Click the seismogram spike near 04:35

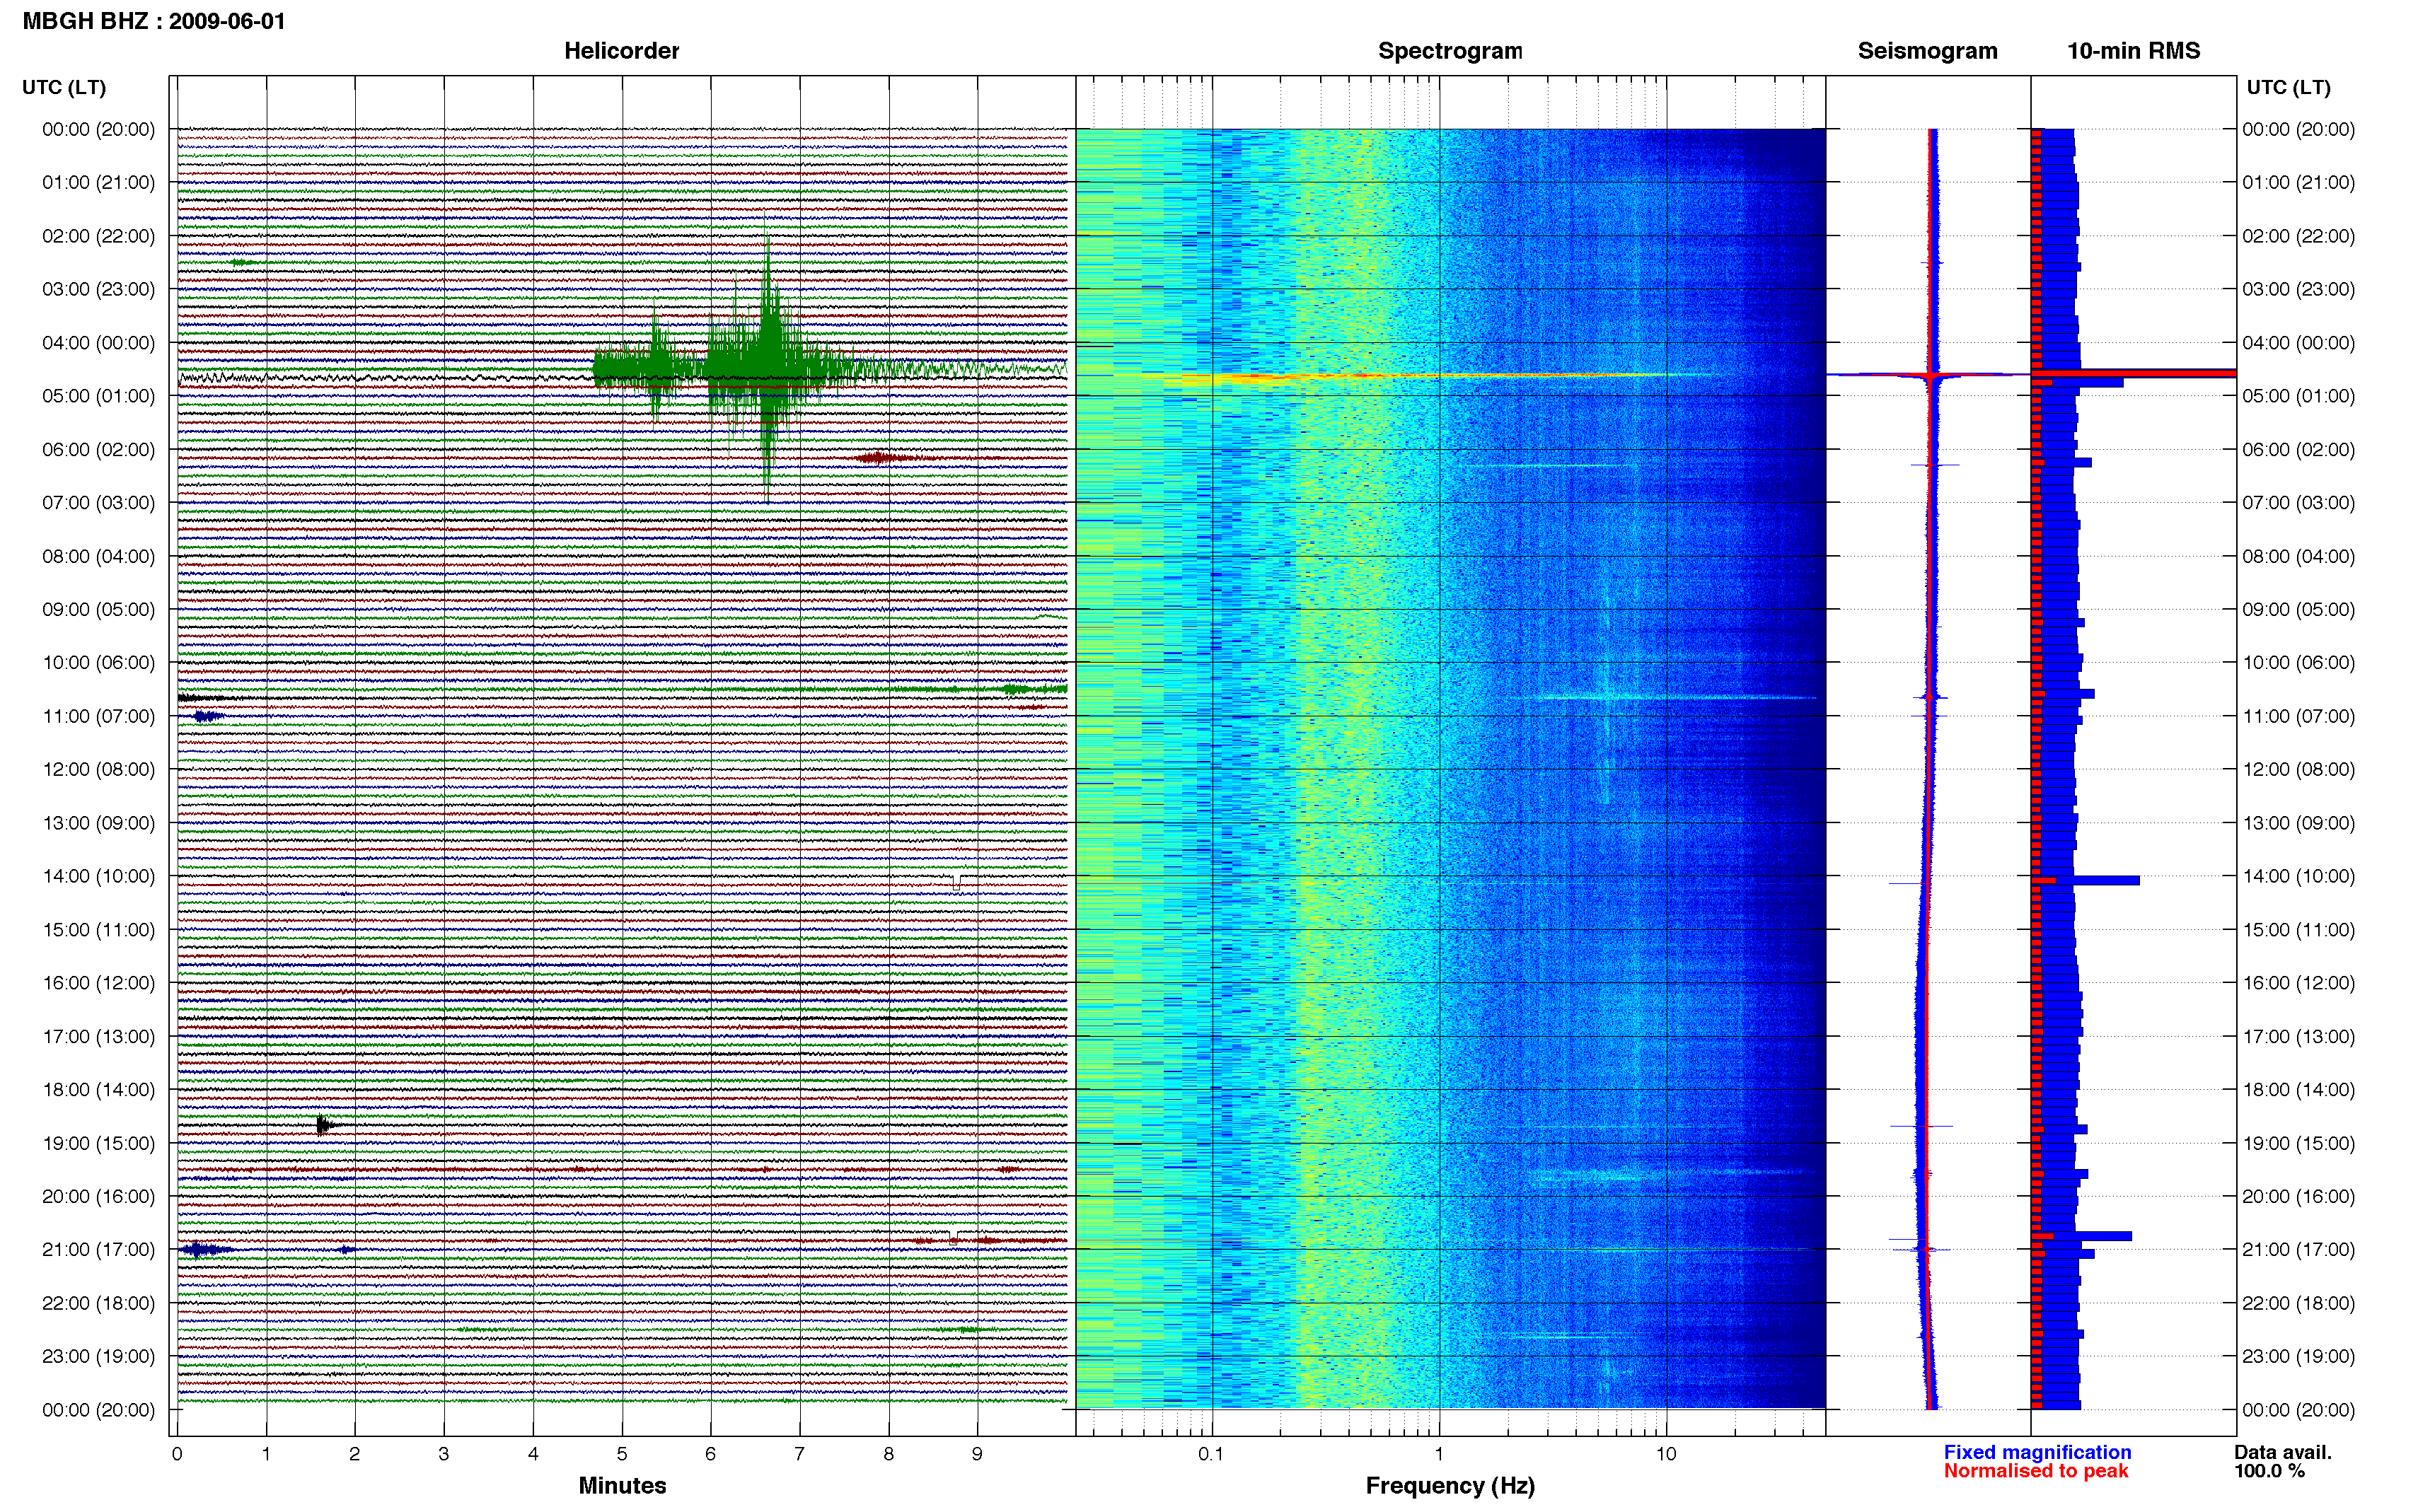click(1930, 375)
